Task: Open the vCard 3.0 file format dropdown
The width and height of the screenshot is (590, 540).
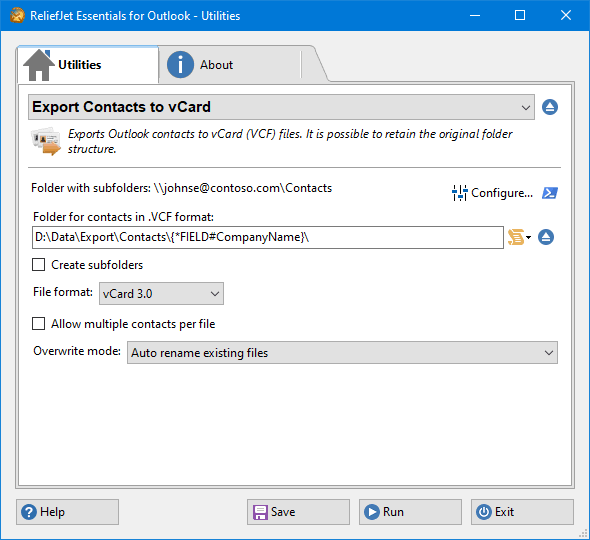Action: click(161, 294)
